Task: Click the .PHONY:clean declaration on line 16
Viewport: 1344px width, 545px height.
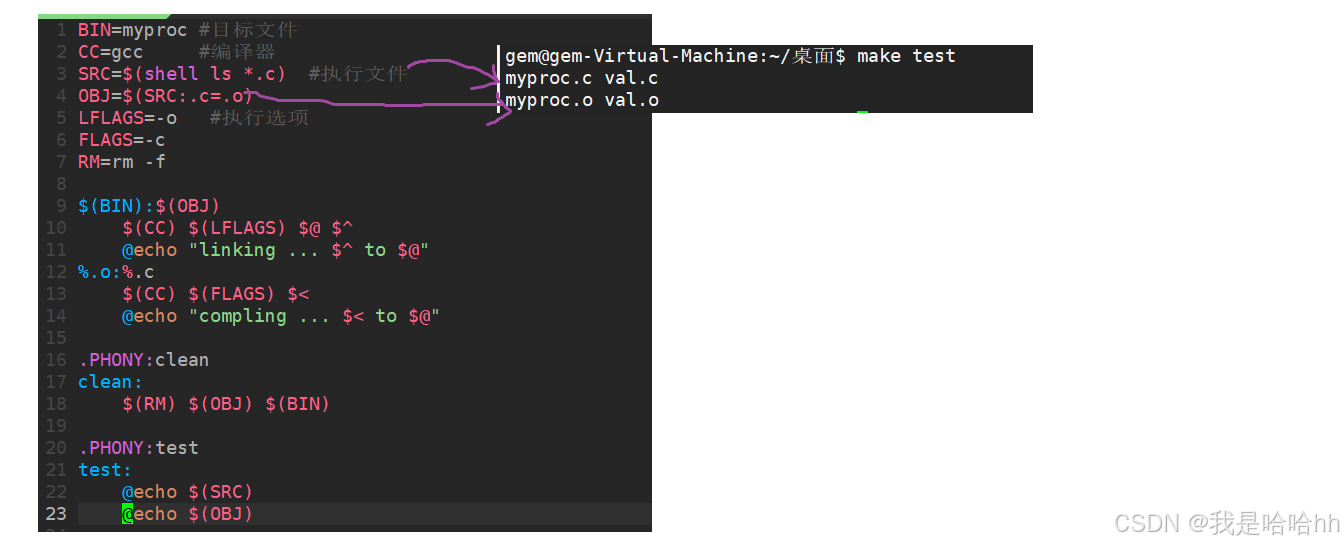Action: tap(144, 360)
